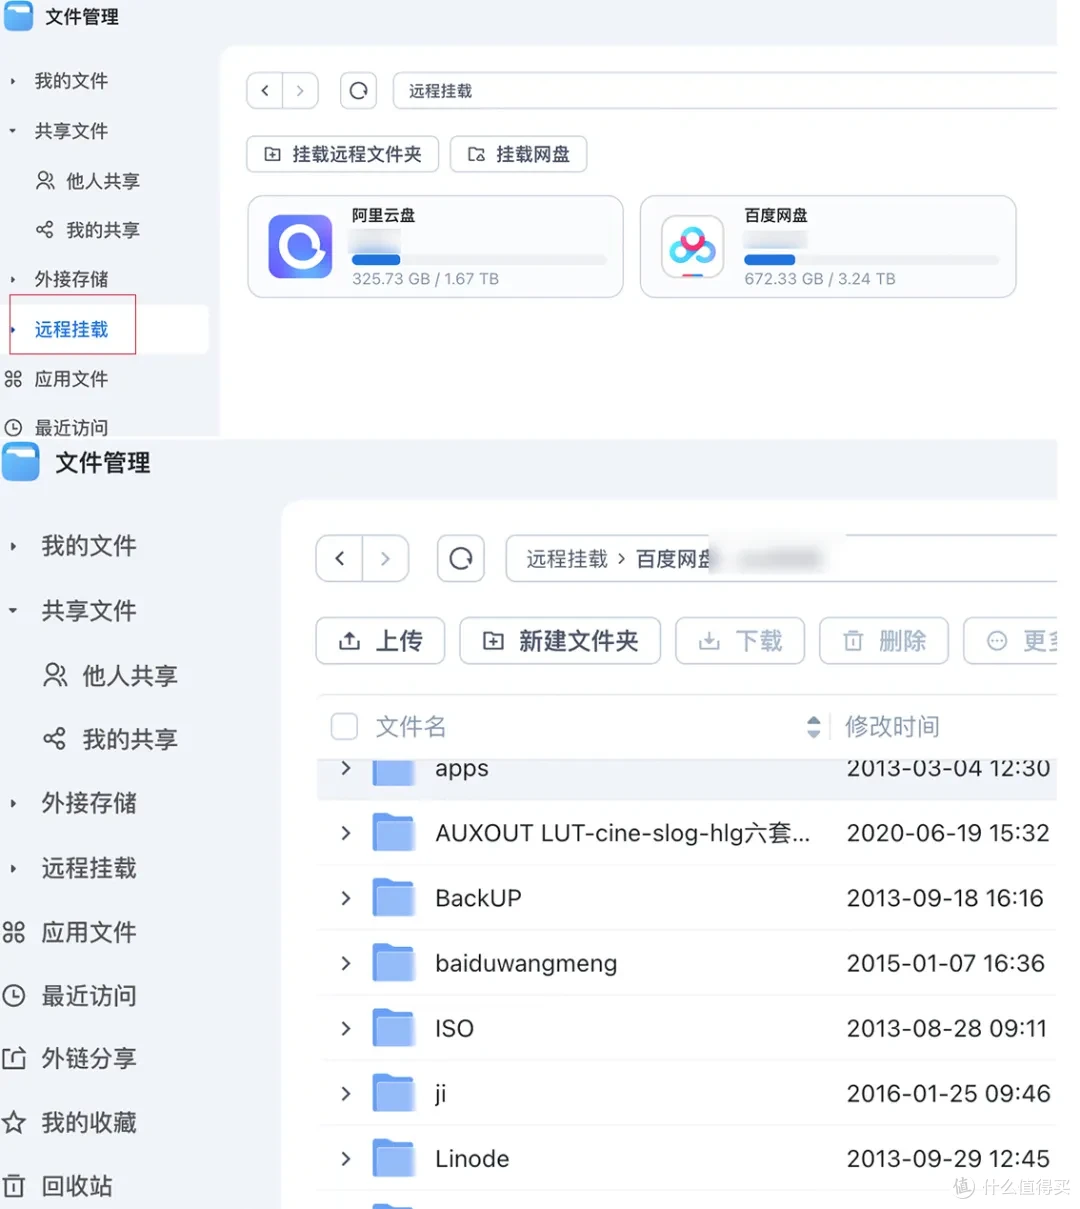The height and width of the screenshot is (1209, 1080).
Task: Select 我的文件 in the upper sidebar
Action: click(71, 81)
